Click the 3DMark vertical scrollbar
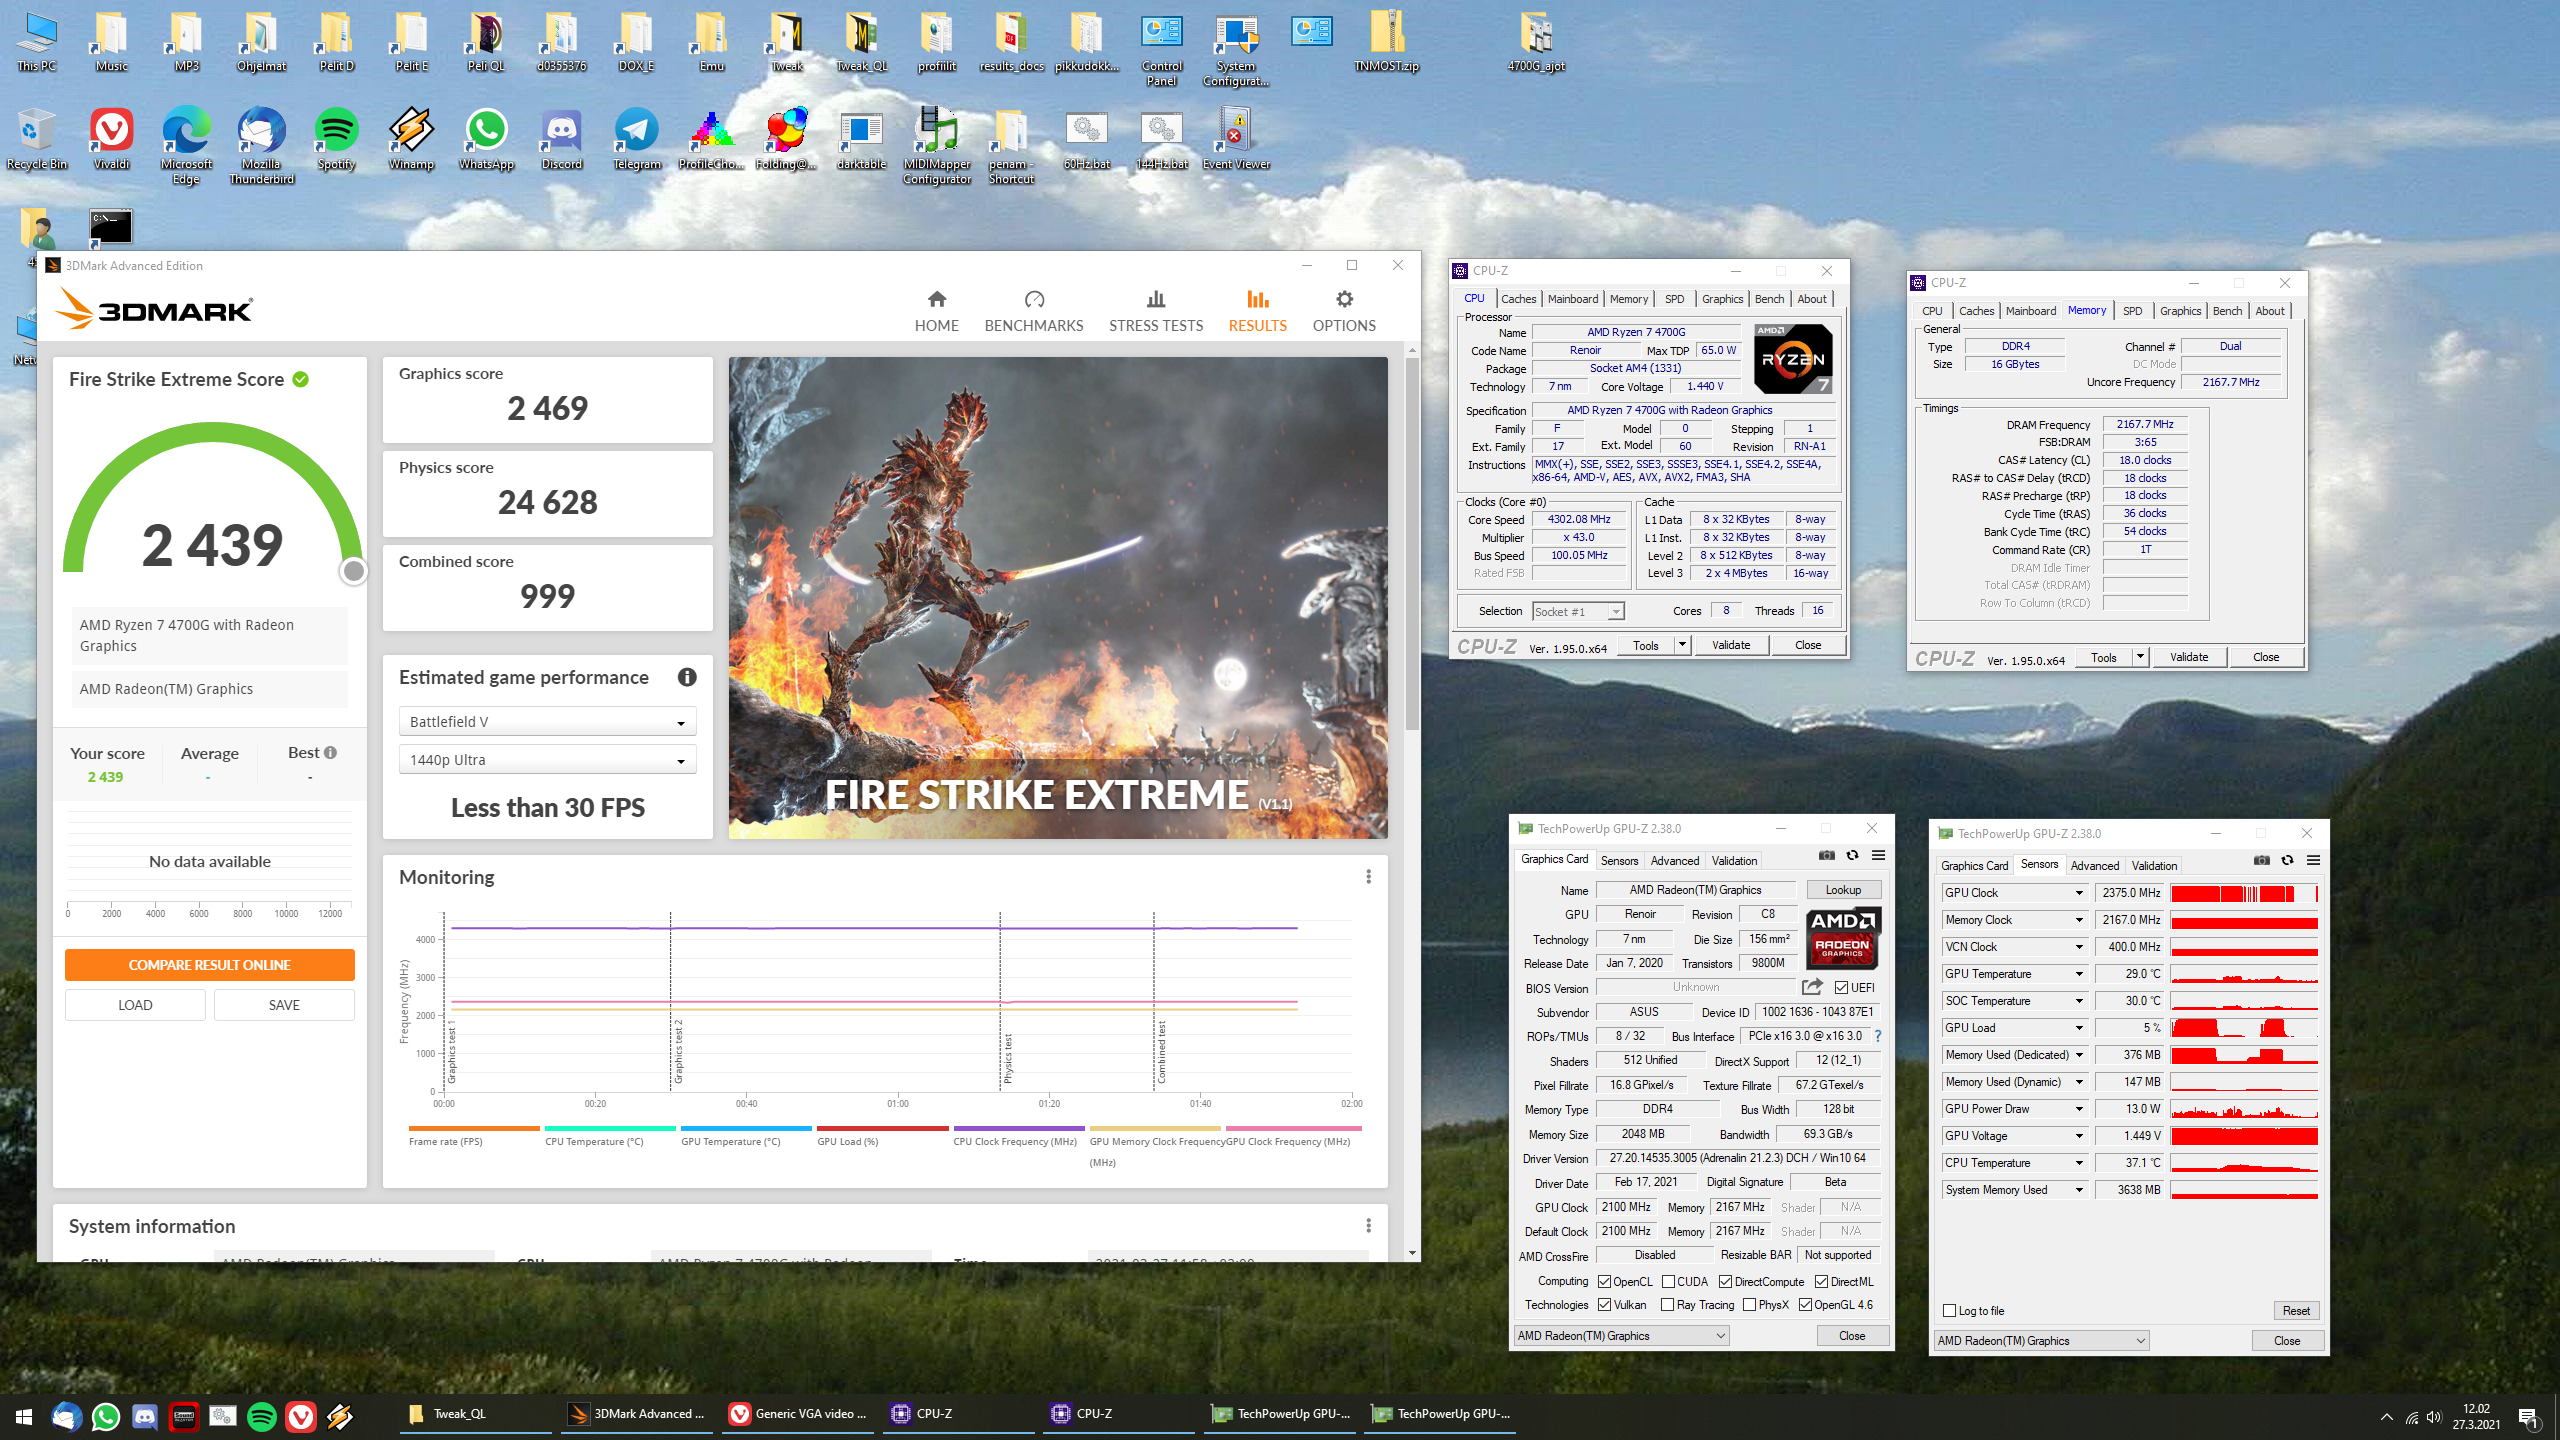Viewport: 2560px width, 1440px height. point(1412,543)
